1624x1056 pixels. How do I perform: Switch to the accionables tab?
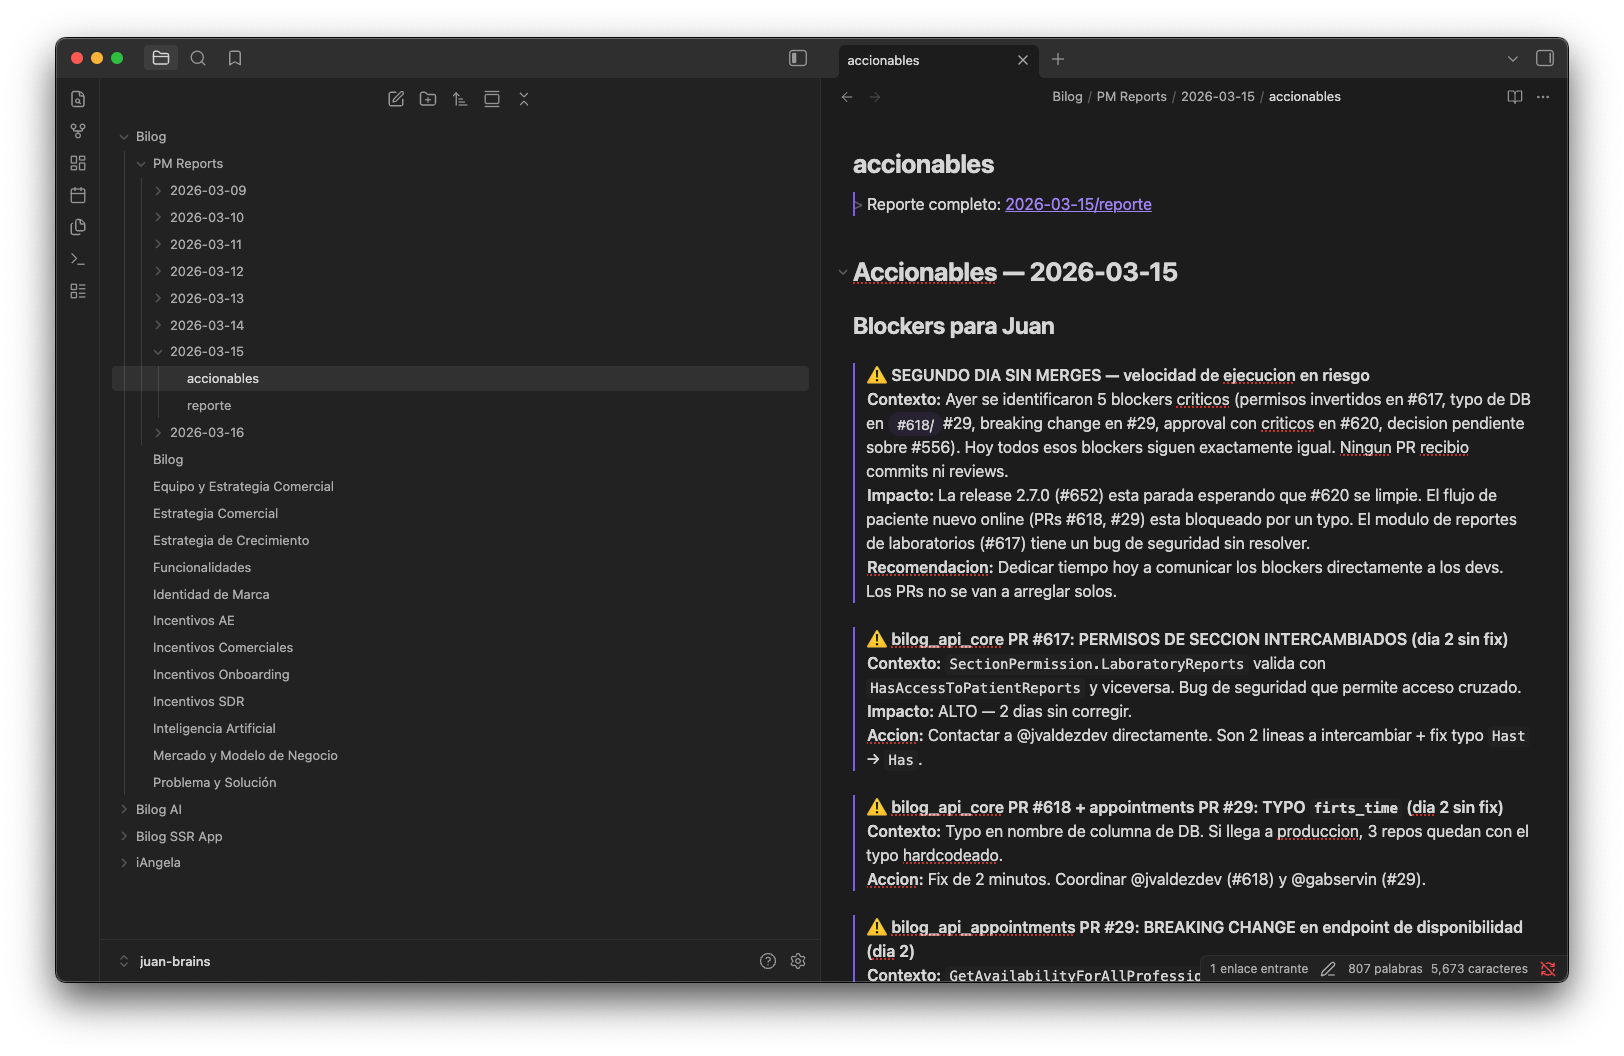point(882,60)
